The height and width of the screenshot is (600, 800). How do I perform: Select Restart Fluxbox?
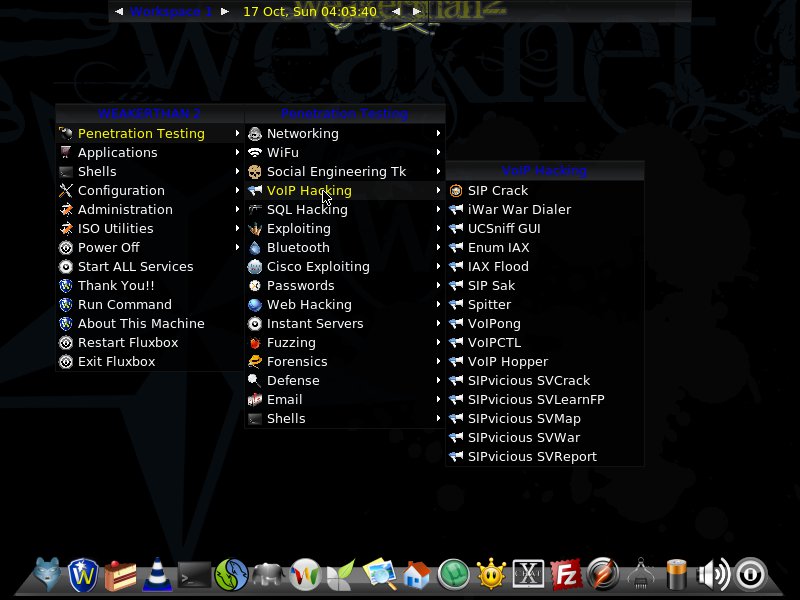pos(150,343)
